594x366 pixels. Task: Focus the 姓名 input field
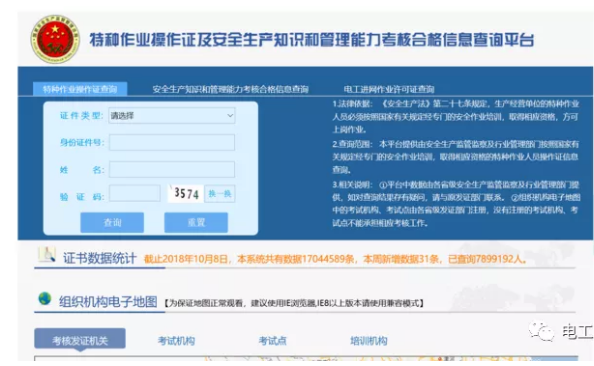coord(172,169)
